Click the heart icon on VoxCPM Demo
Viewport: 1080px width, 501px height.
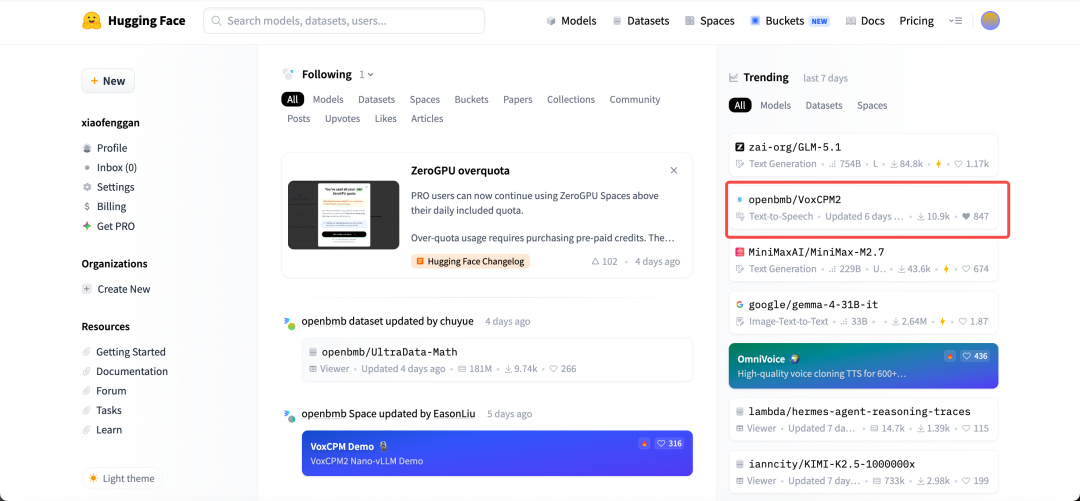click(x=661, y=443)
